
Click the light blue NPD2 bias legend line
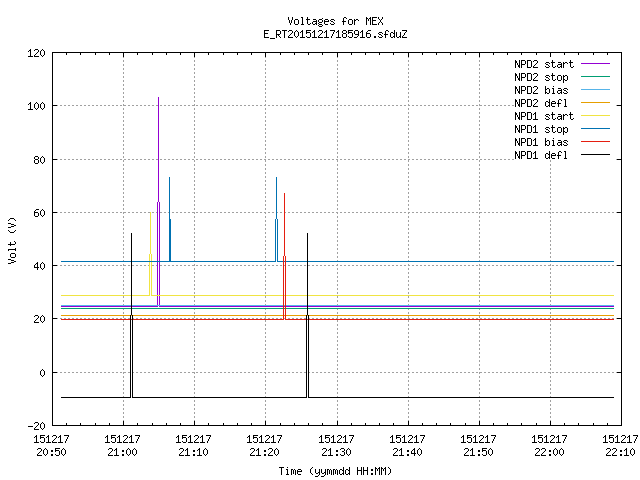point(595,90)
